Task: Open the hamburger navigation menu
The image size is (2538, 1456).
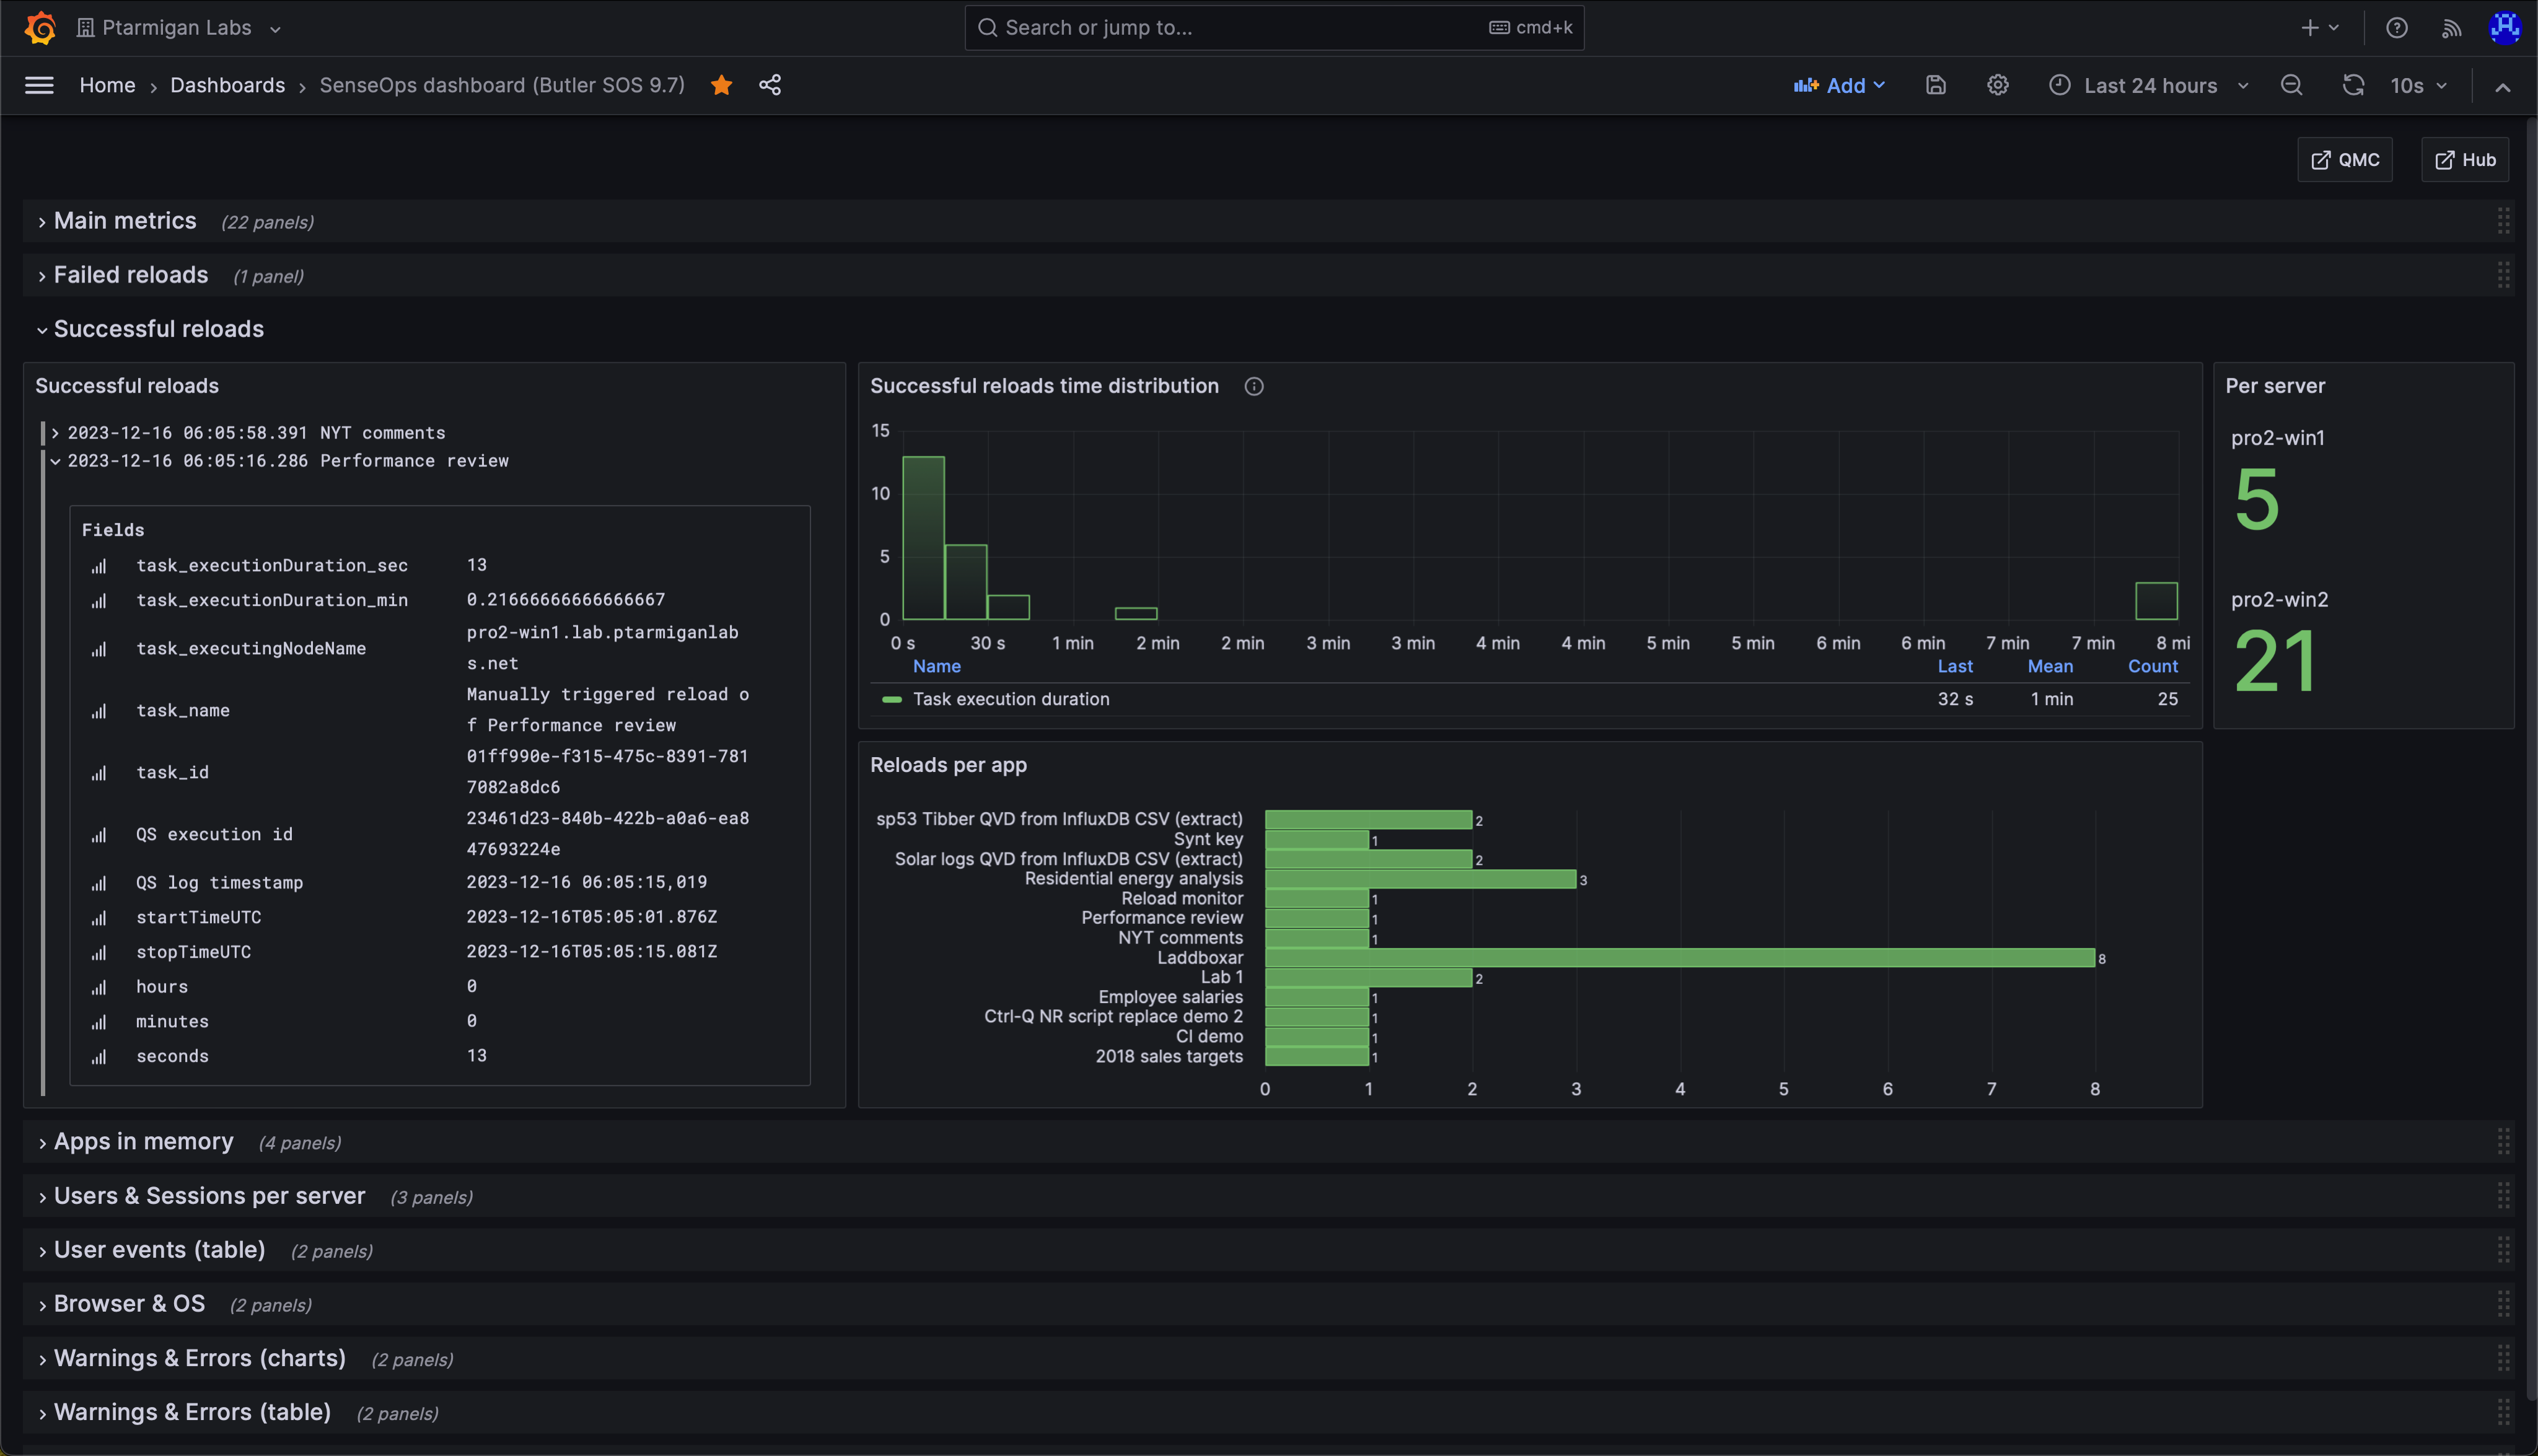Action: [x=39, y=85]
